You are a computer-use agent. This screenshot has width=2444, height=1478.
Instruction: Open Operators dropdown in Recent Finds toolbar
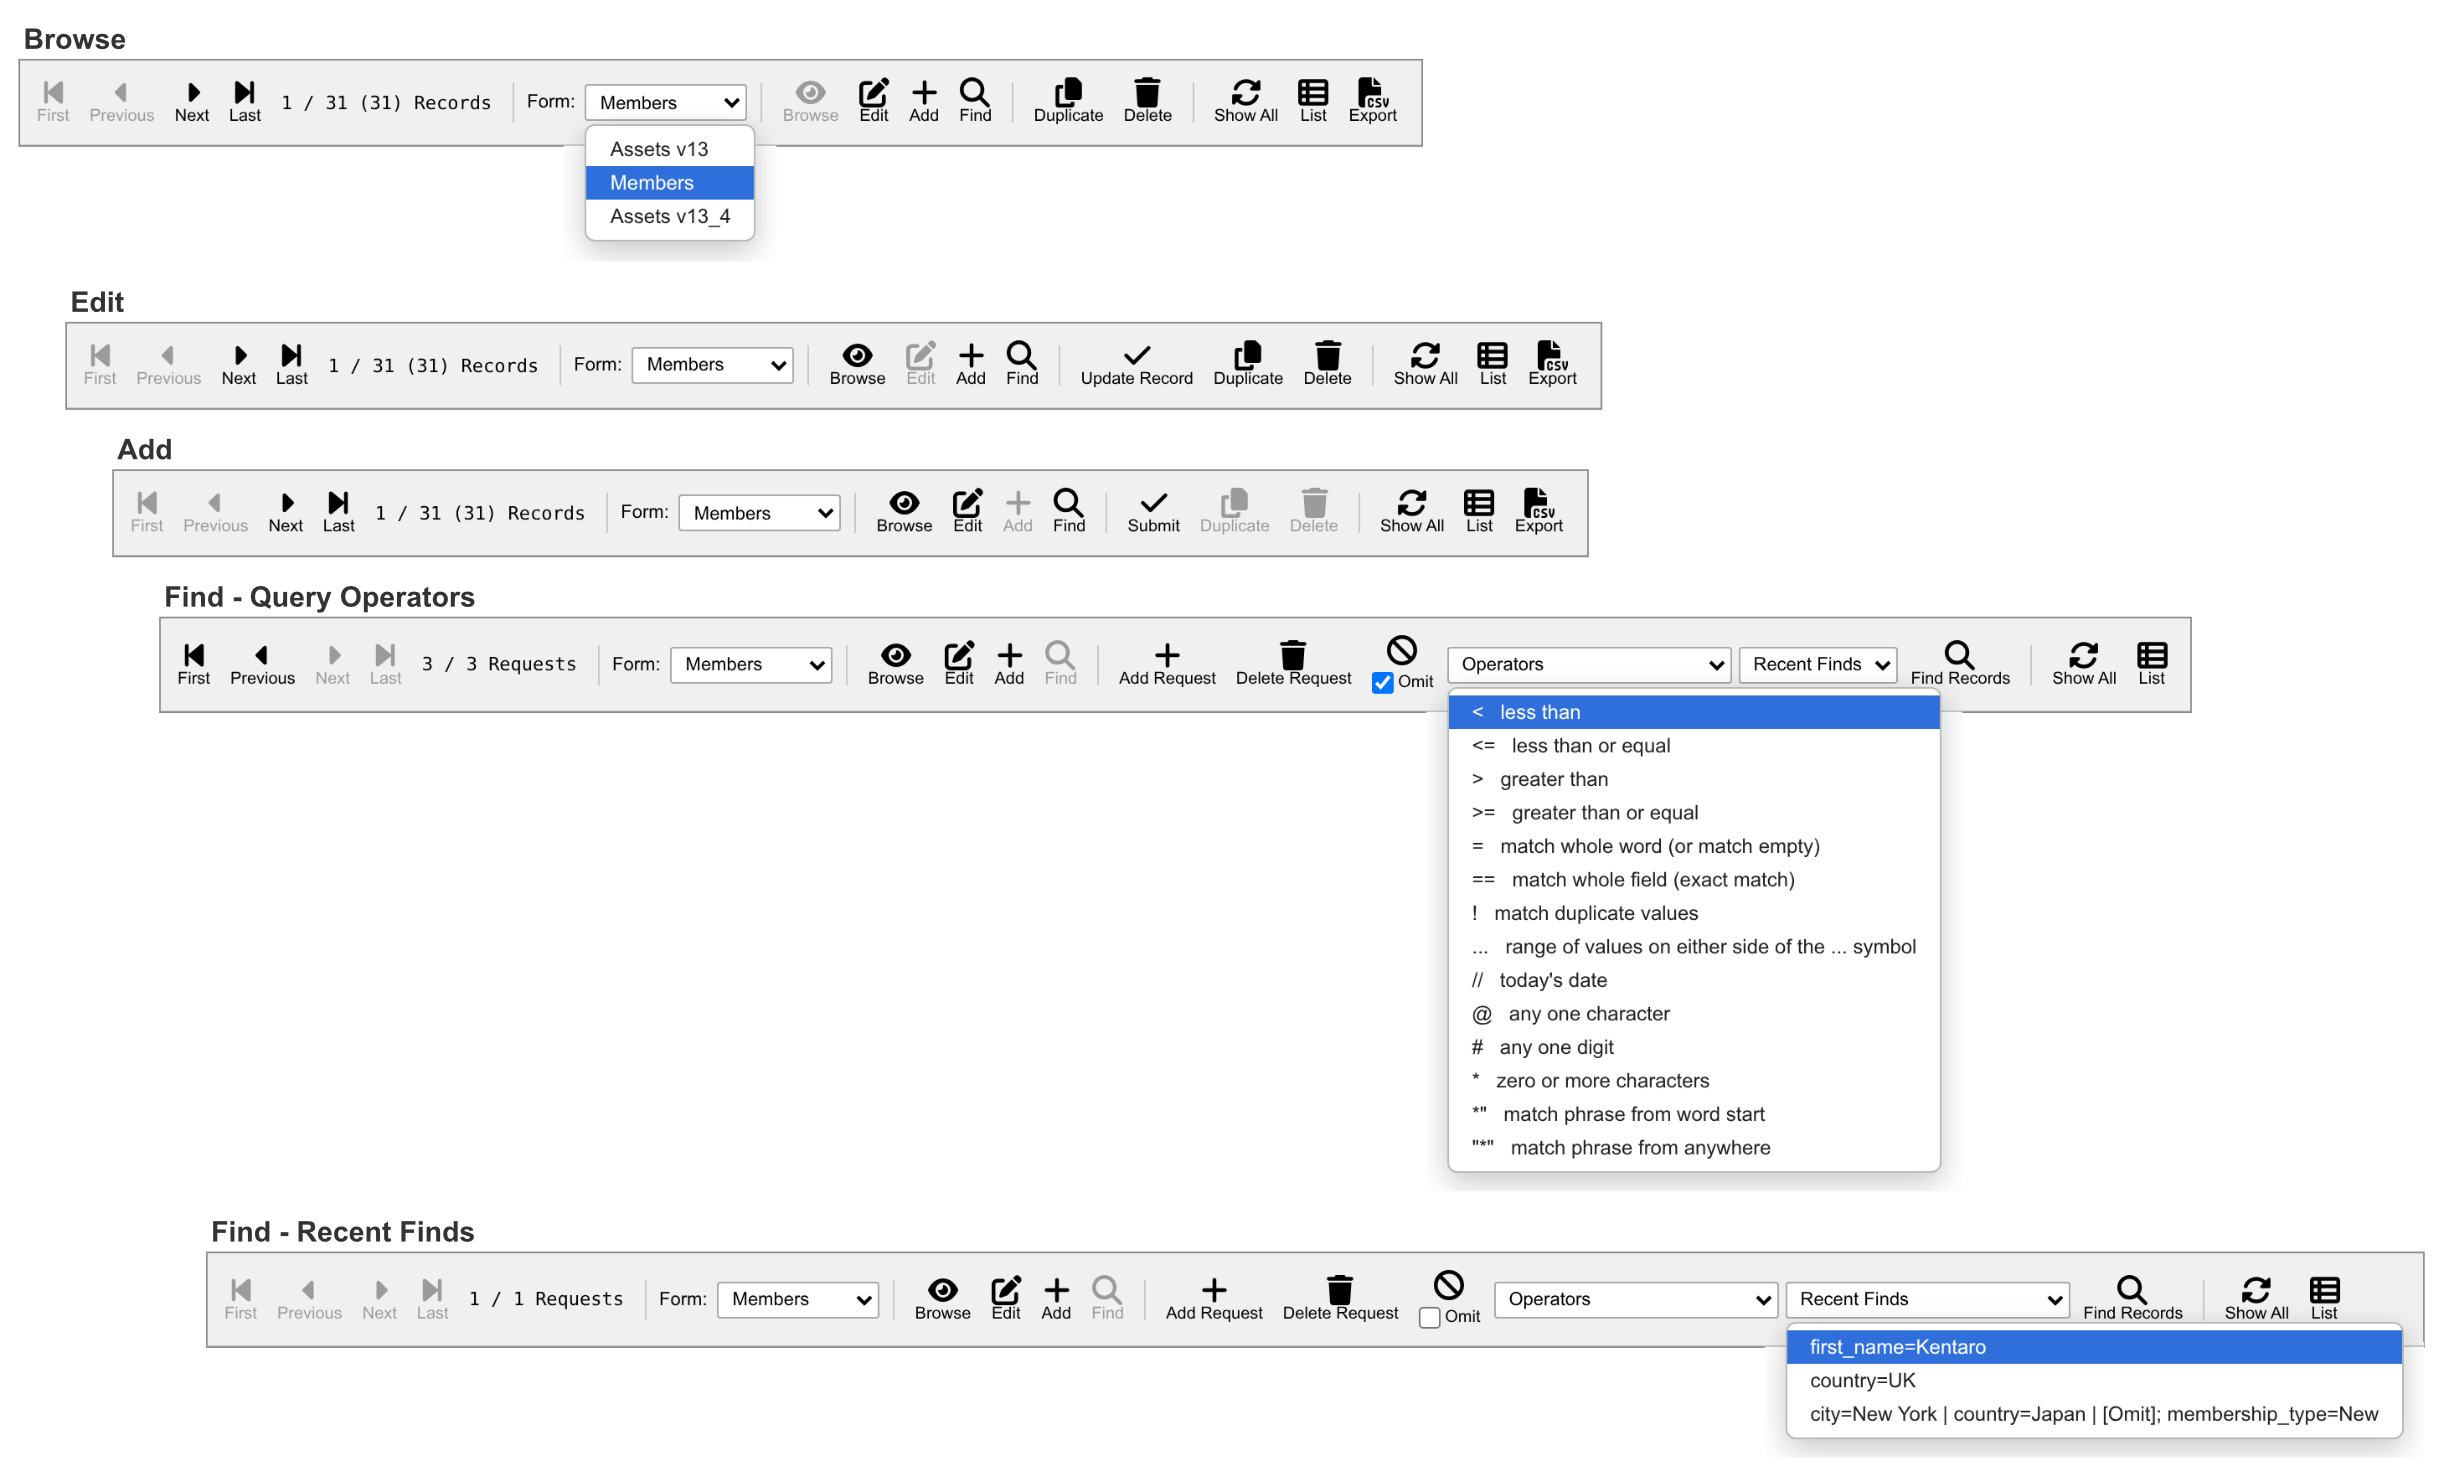[1636, 1300]
